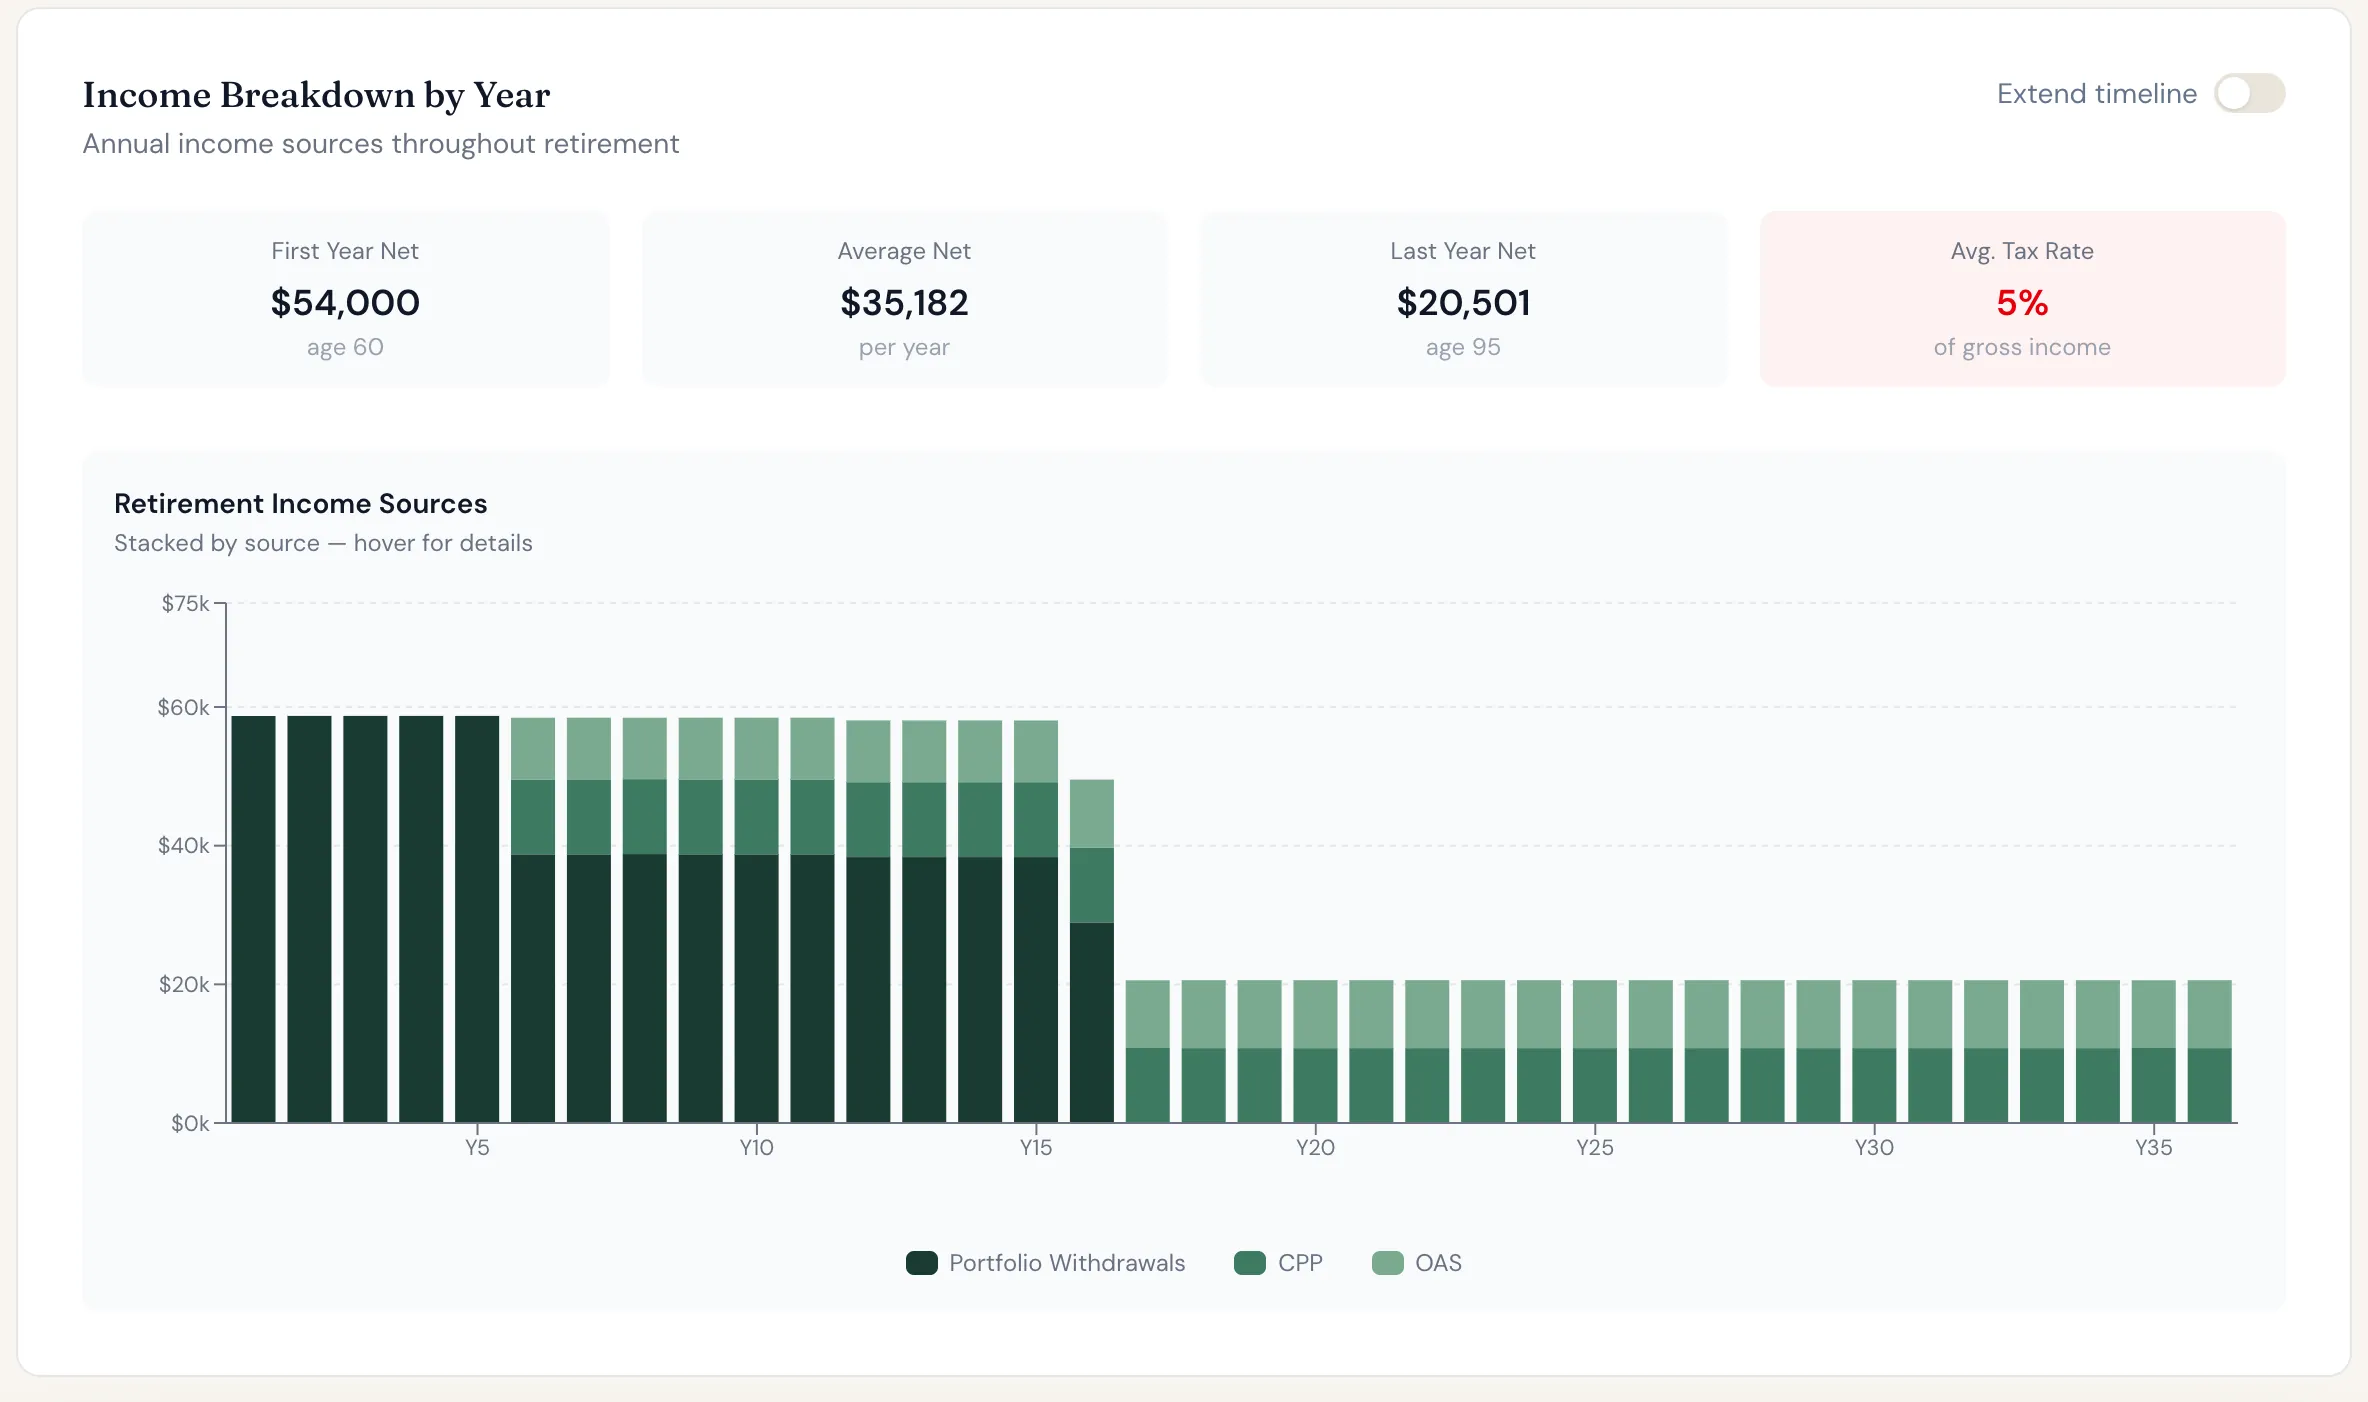Click the Portfolio Withdrawals legend swatch
2368x1402 pixels.
coord(921,1263)
